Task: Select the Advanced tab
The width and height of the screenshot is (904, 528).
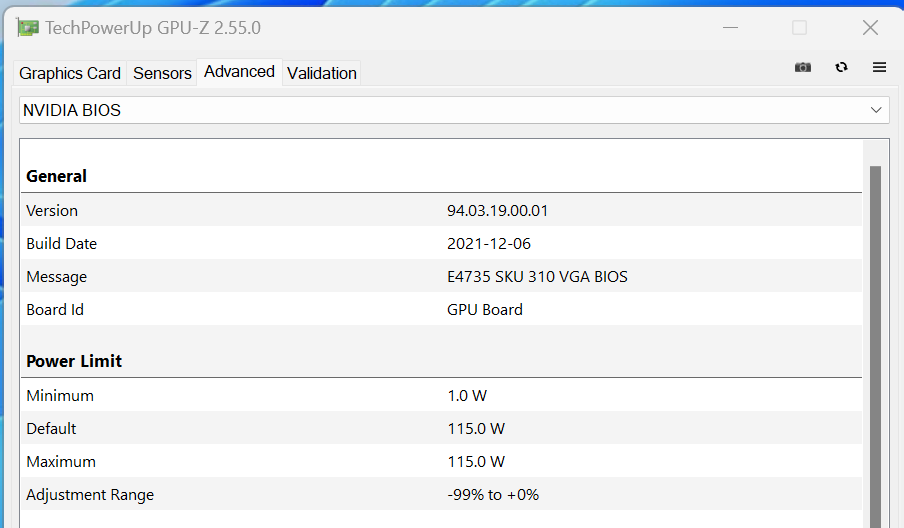Action: point(239,72)
